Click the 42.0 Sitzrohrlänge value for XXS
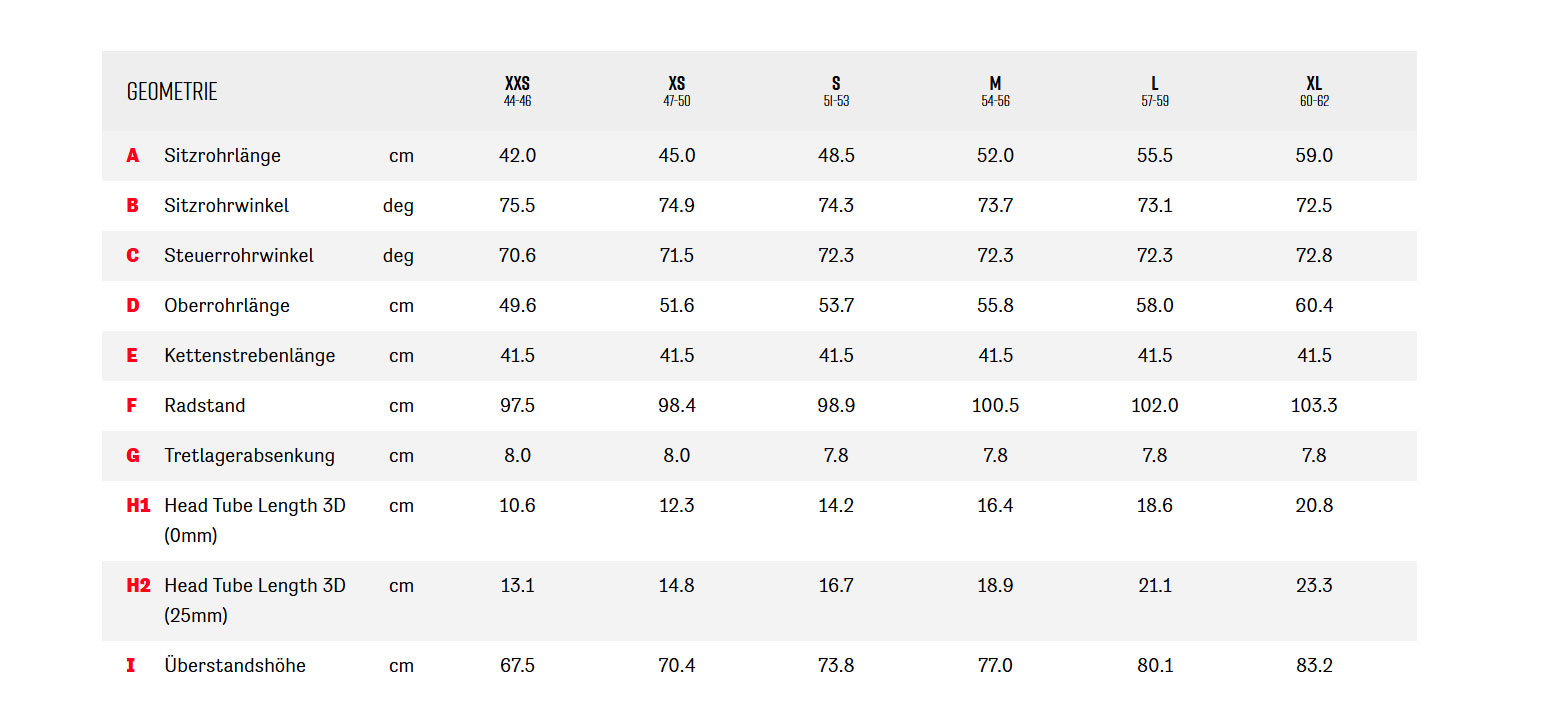 tap(517, 156)
